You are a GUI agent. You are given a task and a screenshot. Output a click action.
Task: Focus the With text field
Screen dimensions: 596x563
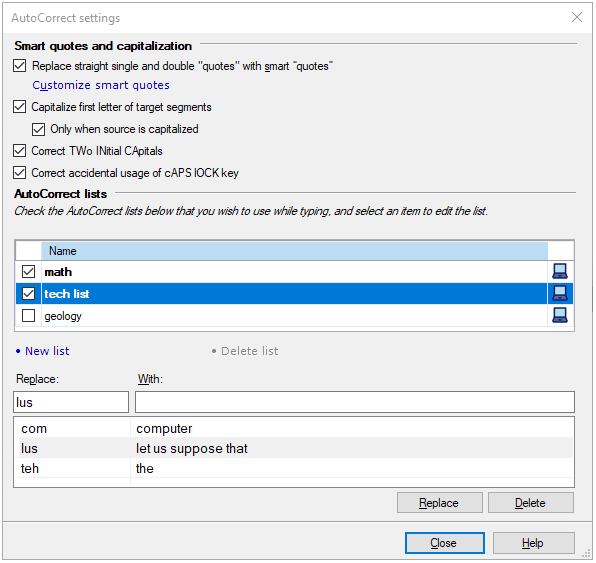click(355, 402)
